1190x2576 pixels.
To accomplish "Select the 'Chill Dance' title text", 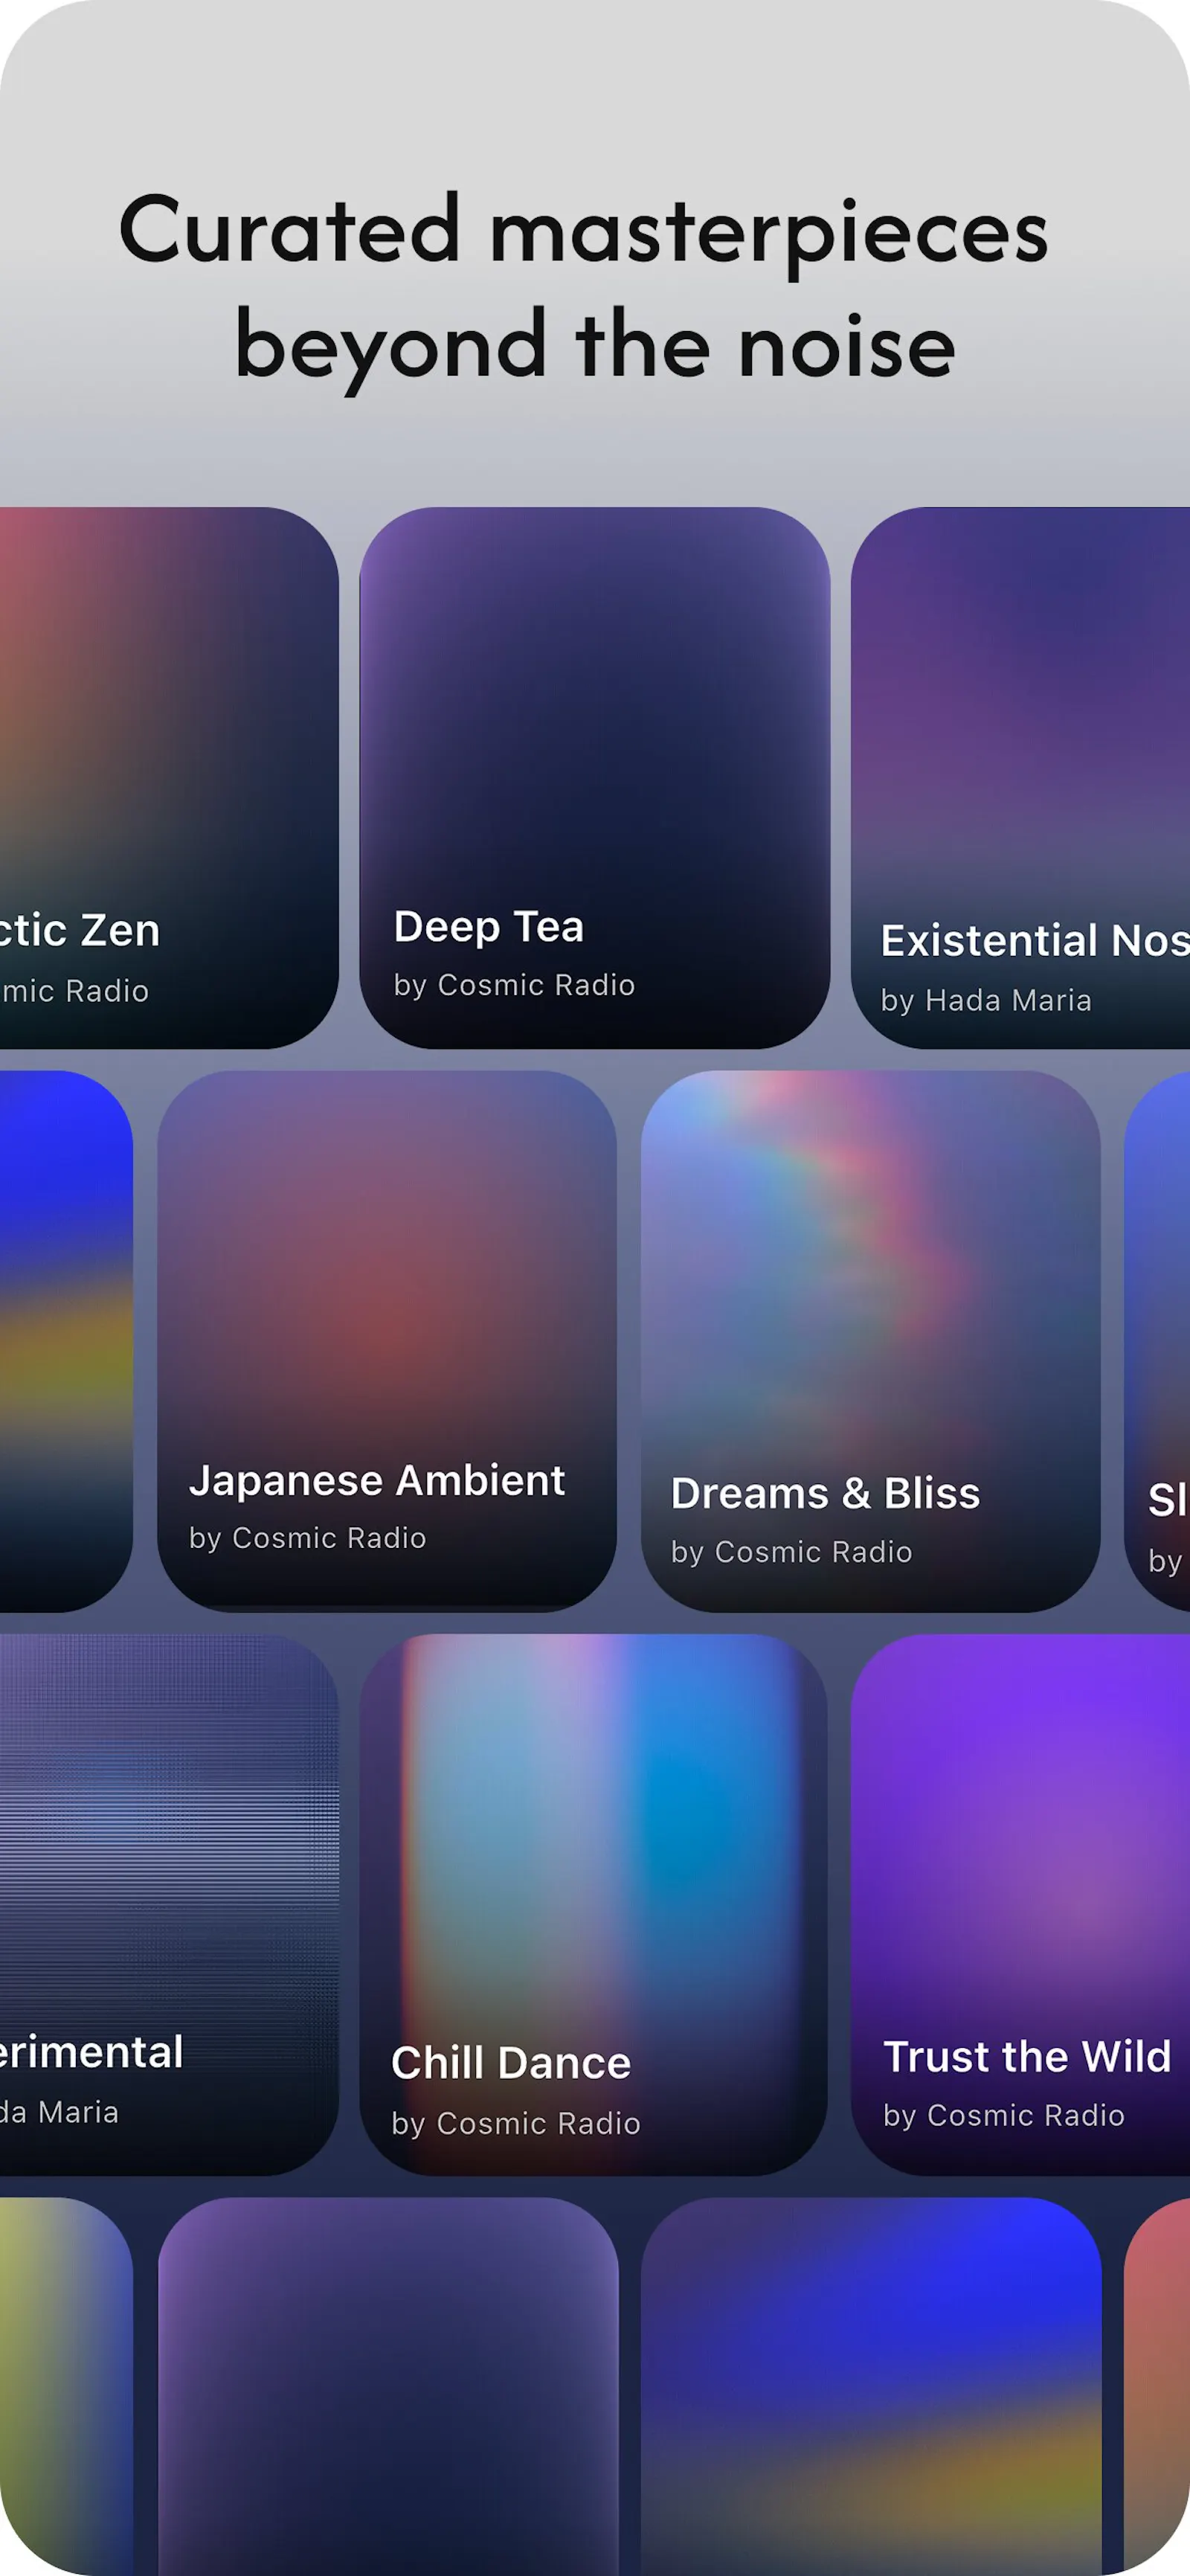I will click(x=511, y=2063).
